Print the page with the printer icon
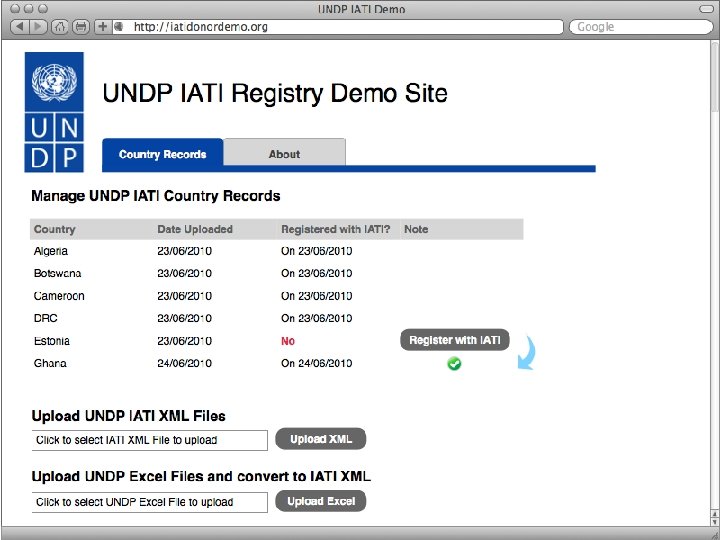The height and width of the screenshot is (540, 720). (x=81, y=27)
